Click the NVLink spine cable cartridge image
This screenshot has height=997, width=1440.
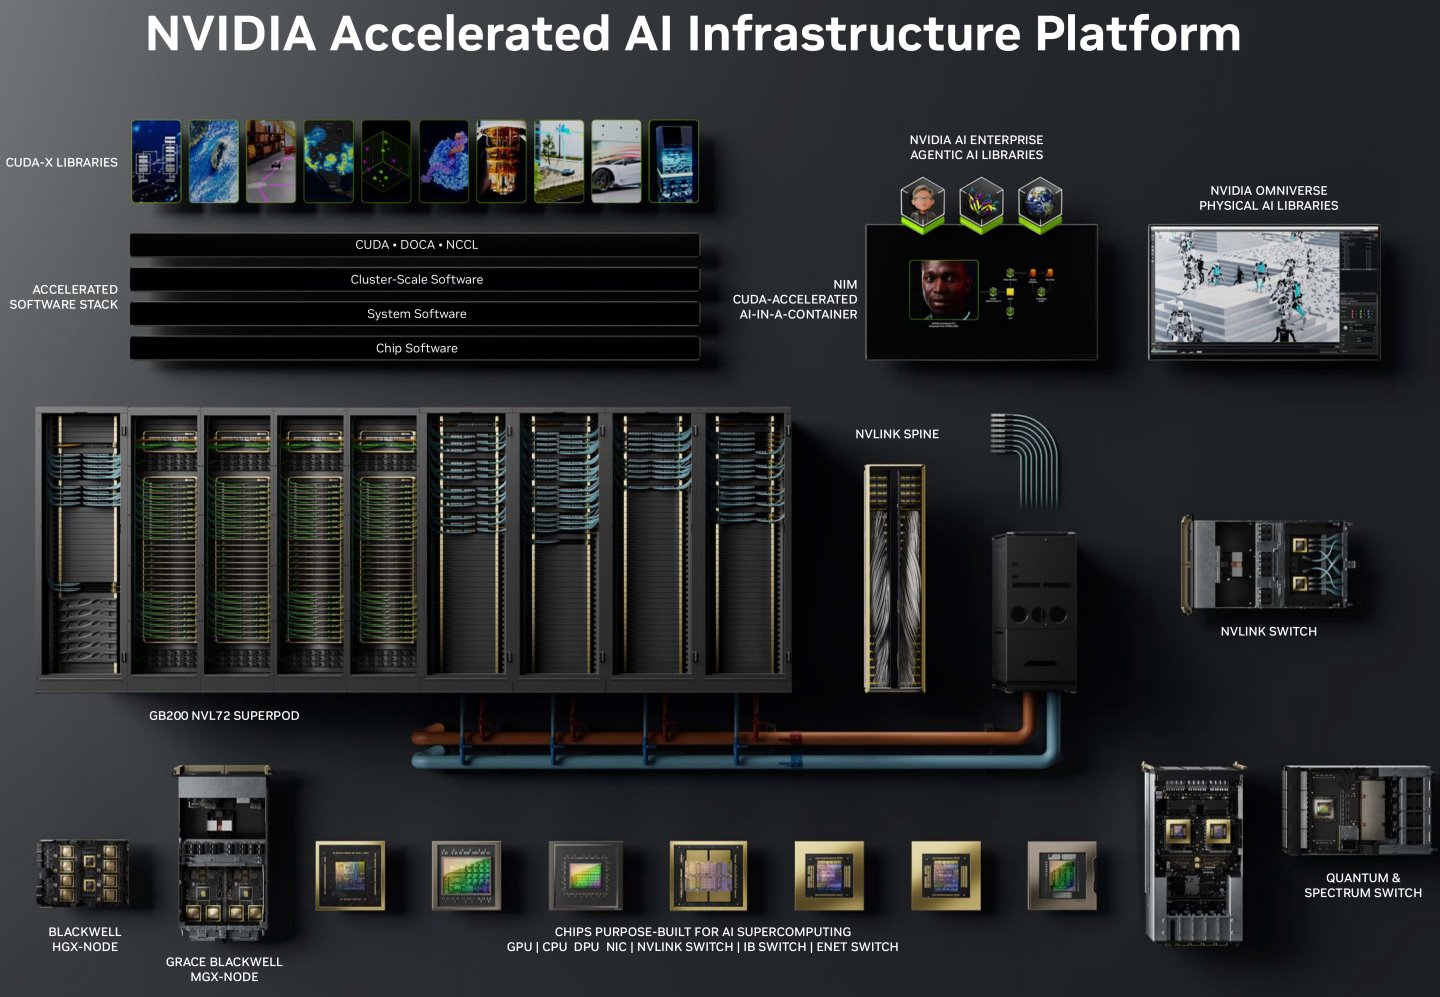coord(895,578)
